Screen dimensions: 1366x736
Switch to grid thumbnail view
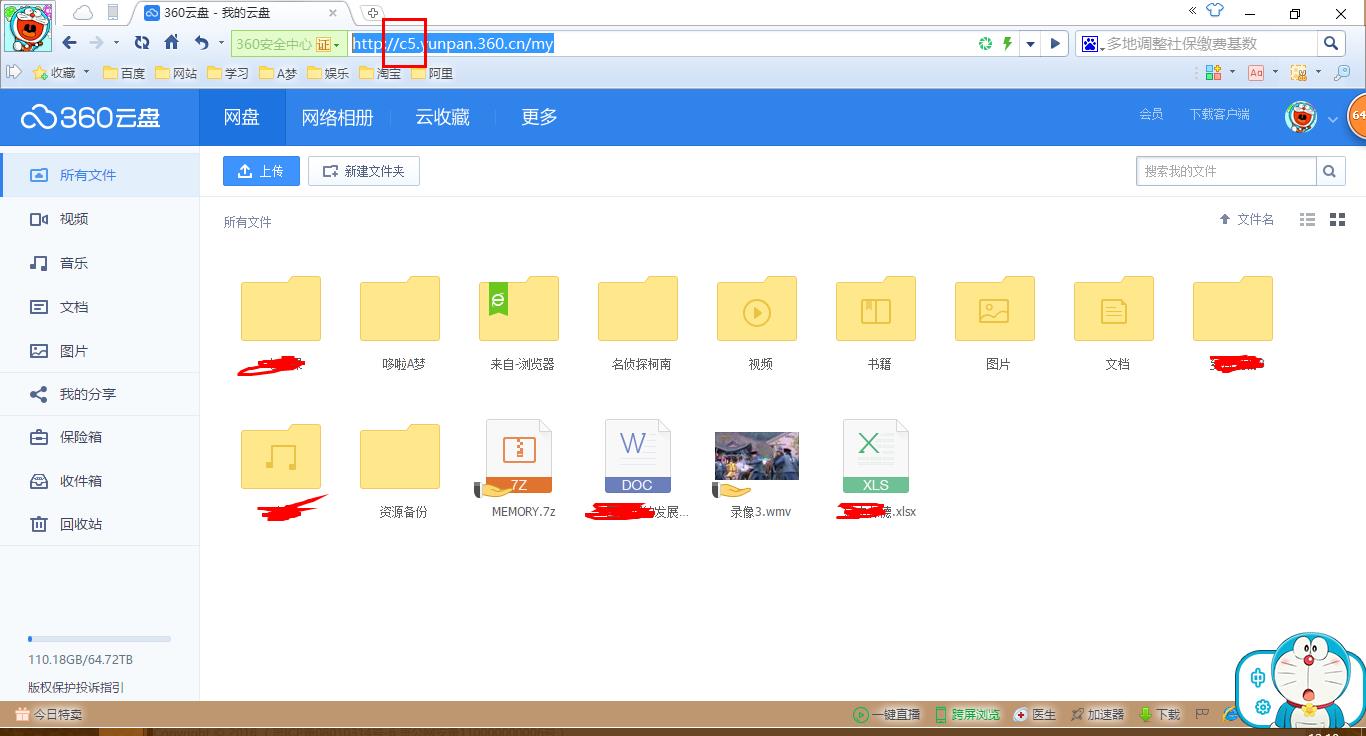[x=1337, y=220]
